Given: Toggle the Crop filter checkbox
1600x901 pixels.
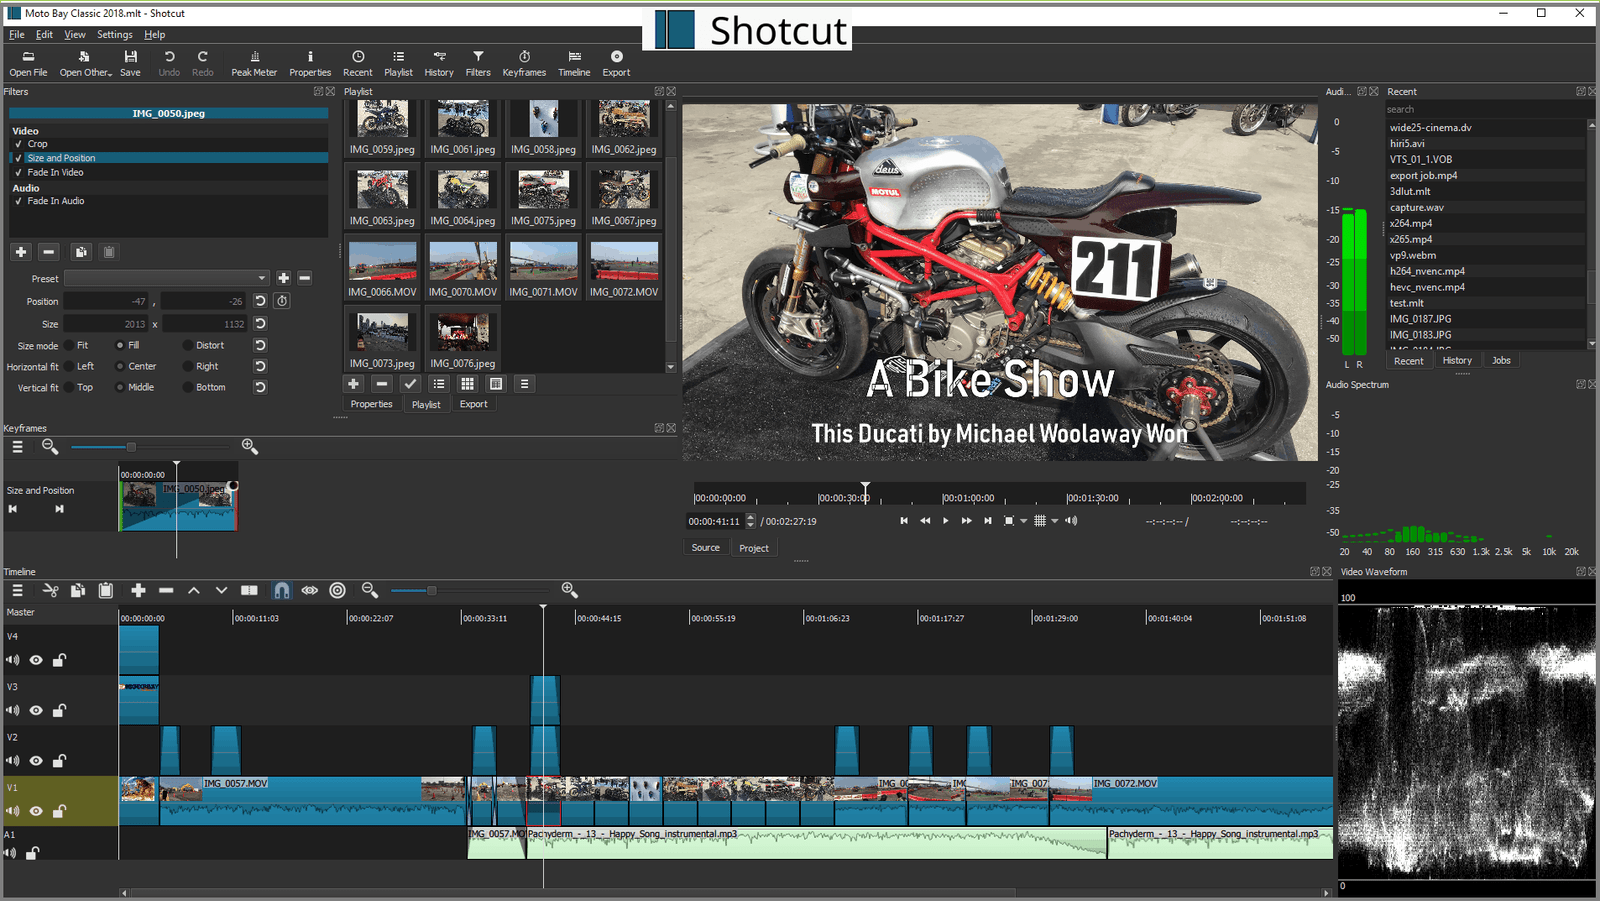Looking at the screenshot, I should [18, 144].
